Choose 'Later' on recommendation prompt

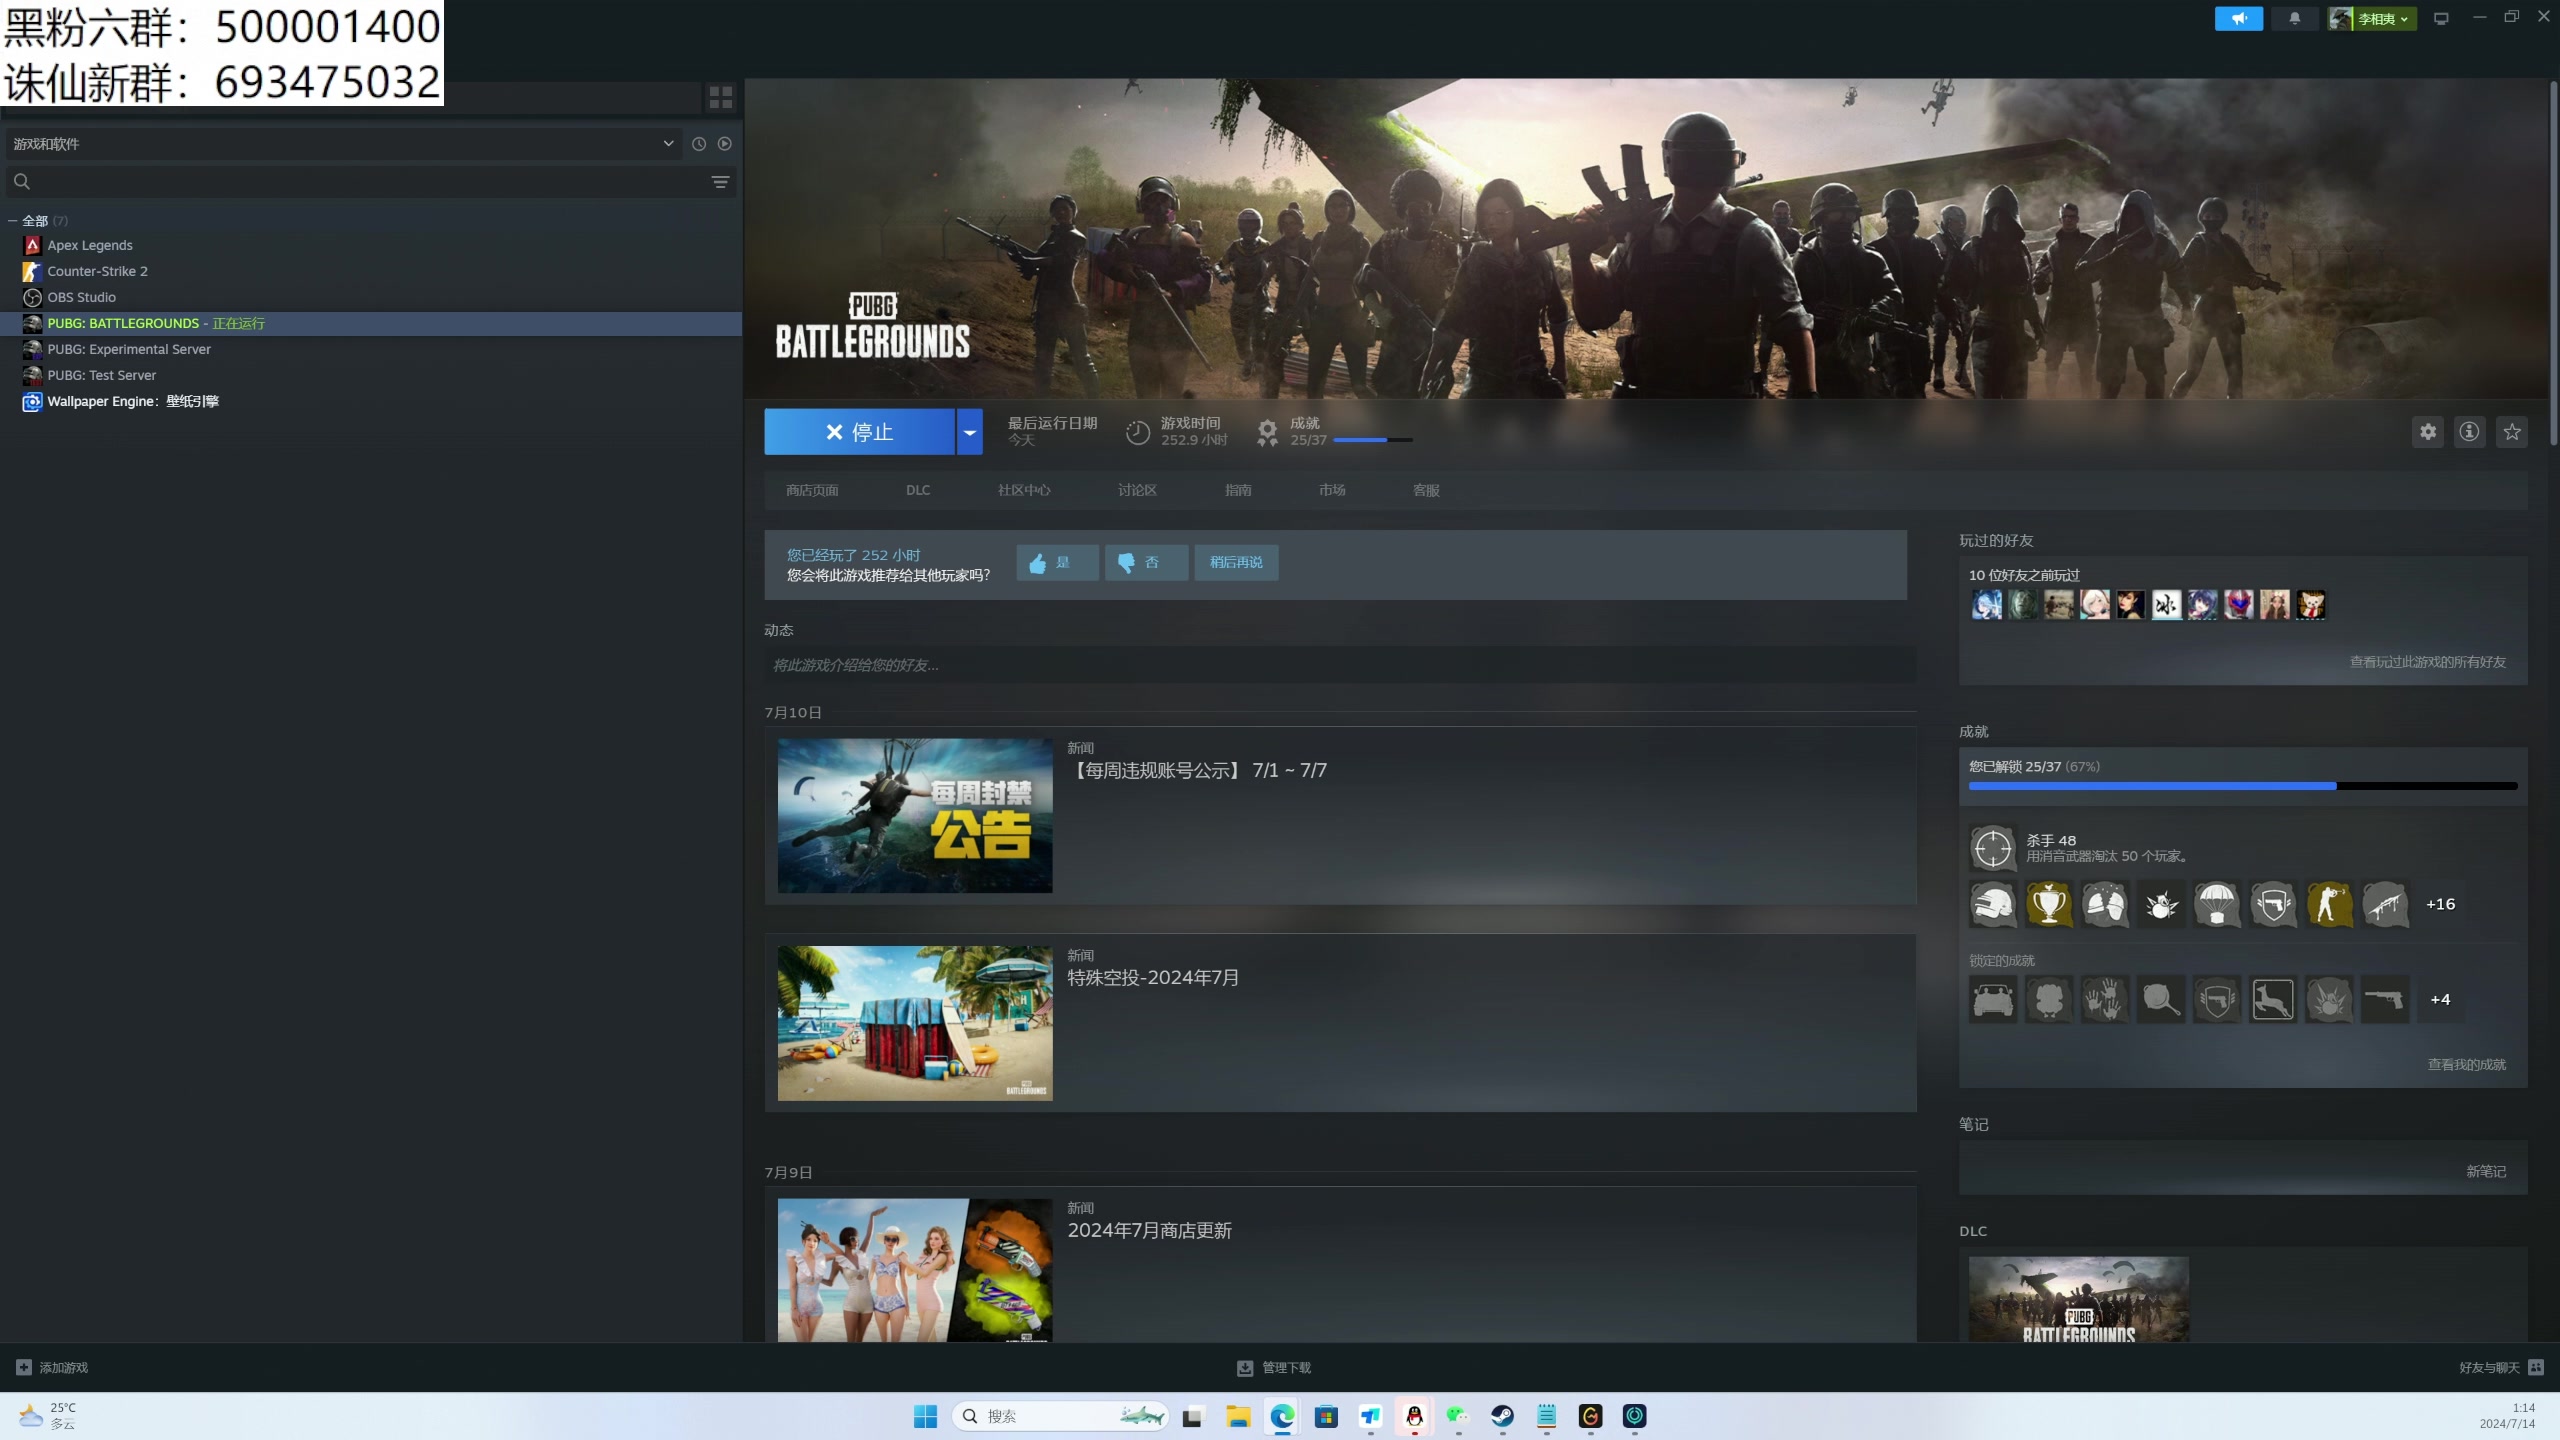click(x=1236, y=563)
